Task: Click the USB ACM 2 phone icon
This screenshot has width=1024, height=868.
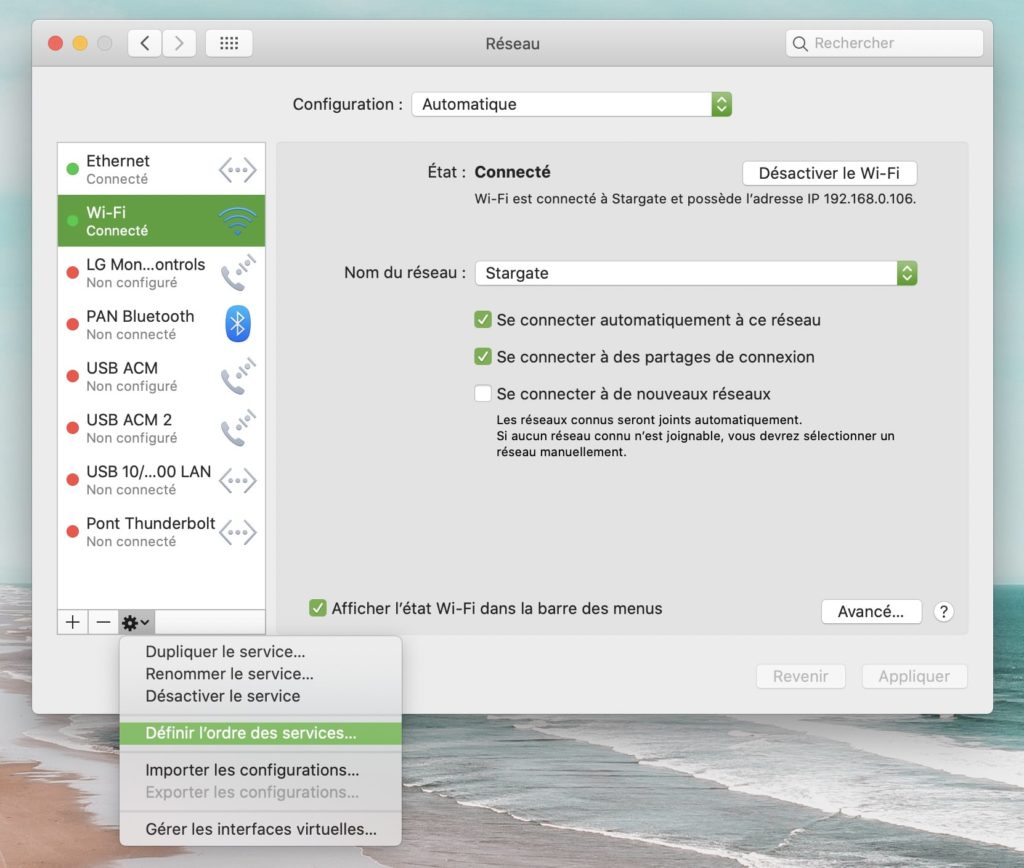Action: [x=238, y=428]
